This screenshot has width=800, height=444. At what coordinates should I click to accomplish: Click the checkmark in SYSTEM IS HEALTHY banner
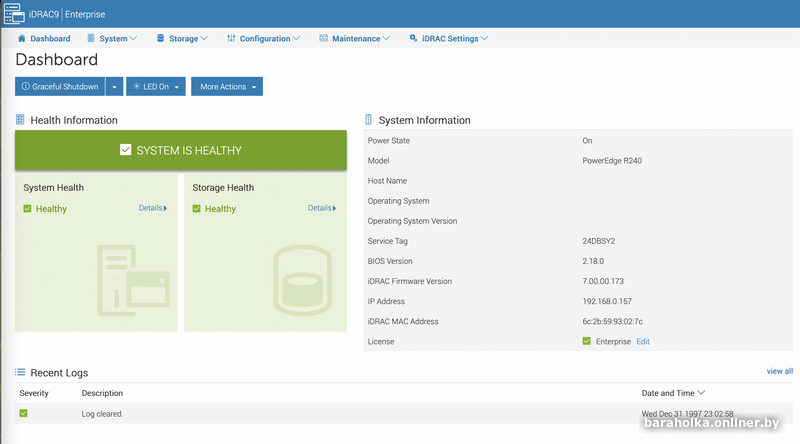126,150
